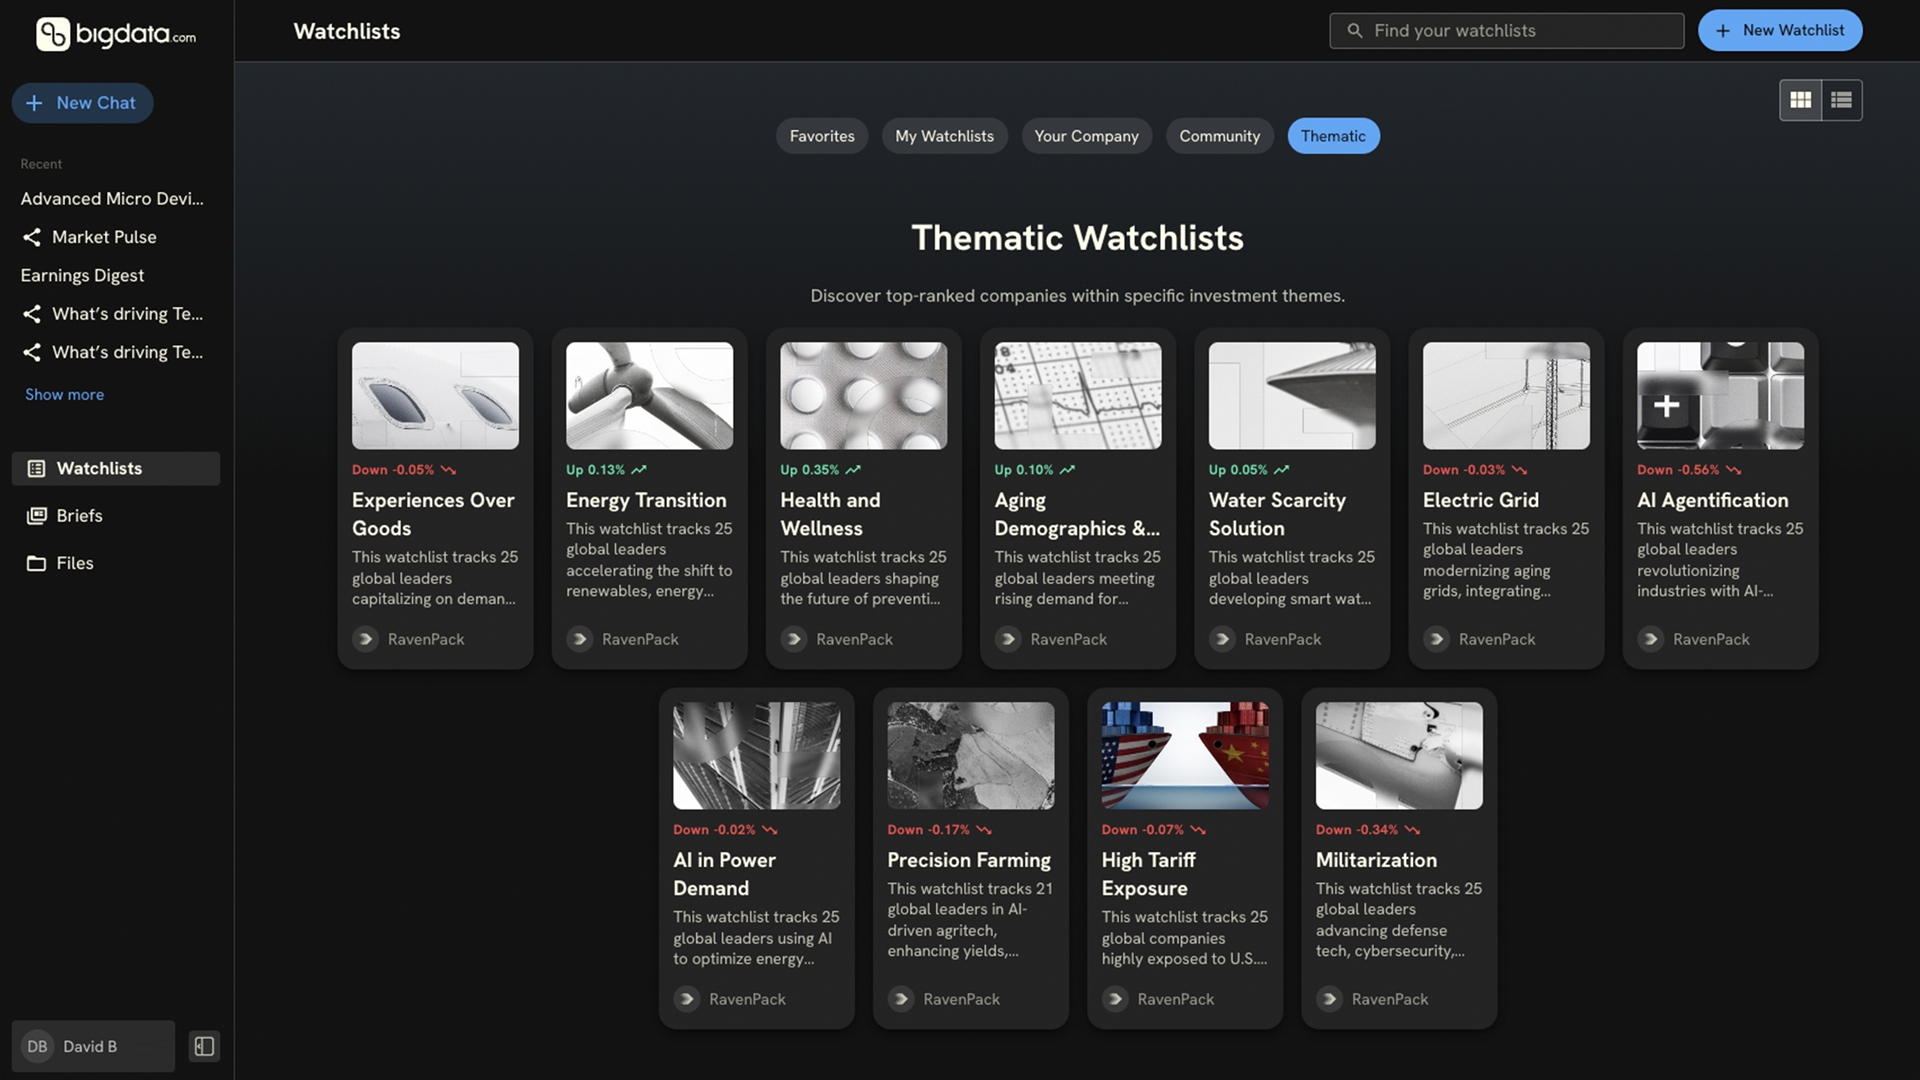Screen dimensions: 1920x1080
Task: Click Down -0.17% on Precision Farming card
Action: coord(928,830)
